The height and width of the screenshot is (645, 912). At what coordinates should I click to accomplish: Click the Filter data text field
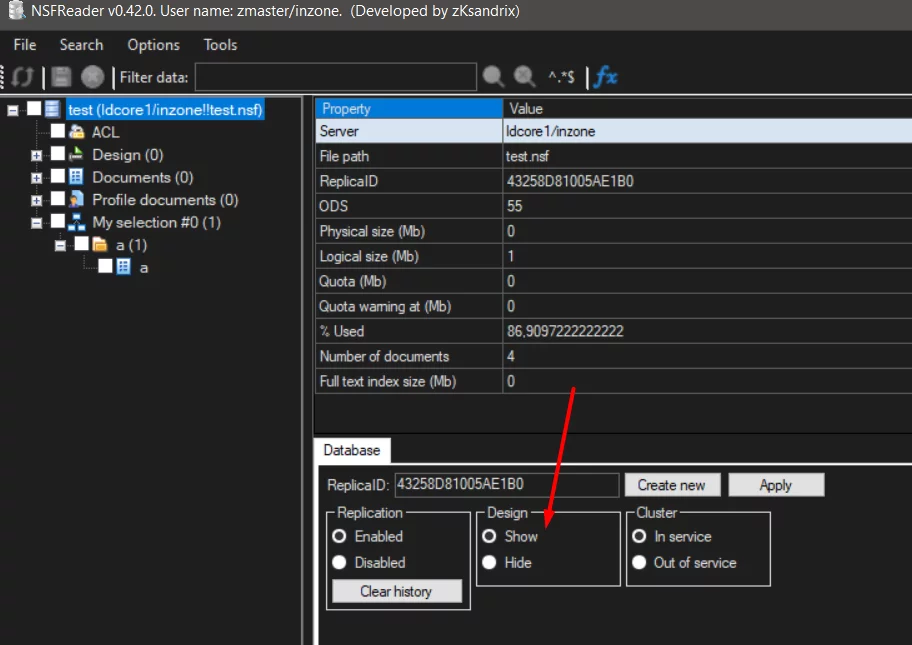(x=335, y=77)
